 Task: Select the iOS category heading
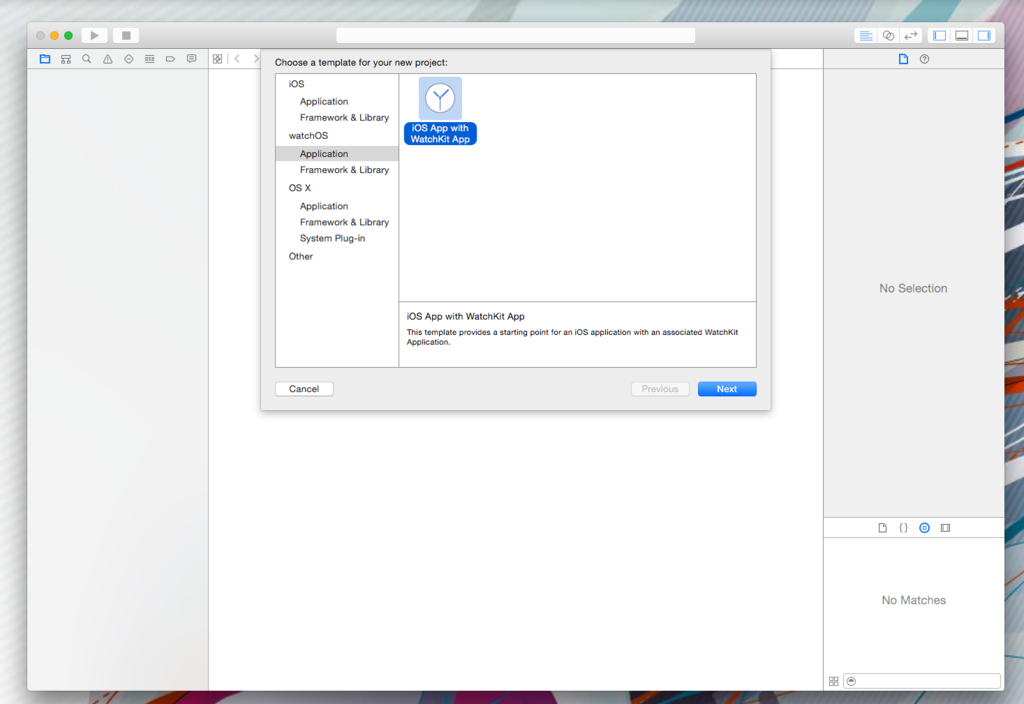(296, 84)
